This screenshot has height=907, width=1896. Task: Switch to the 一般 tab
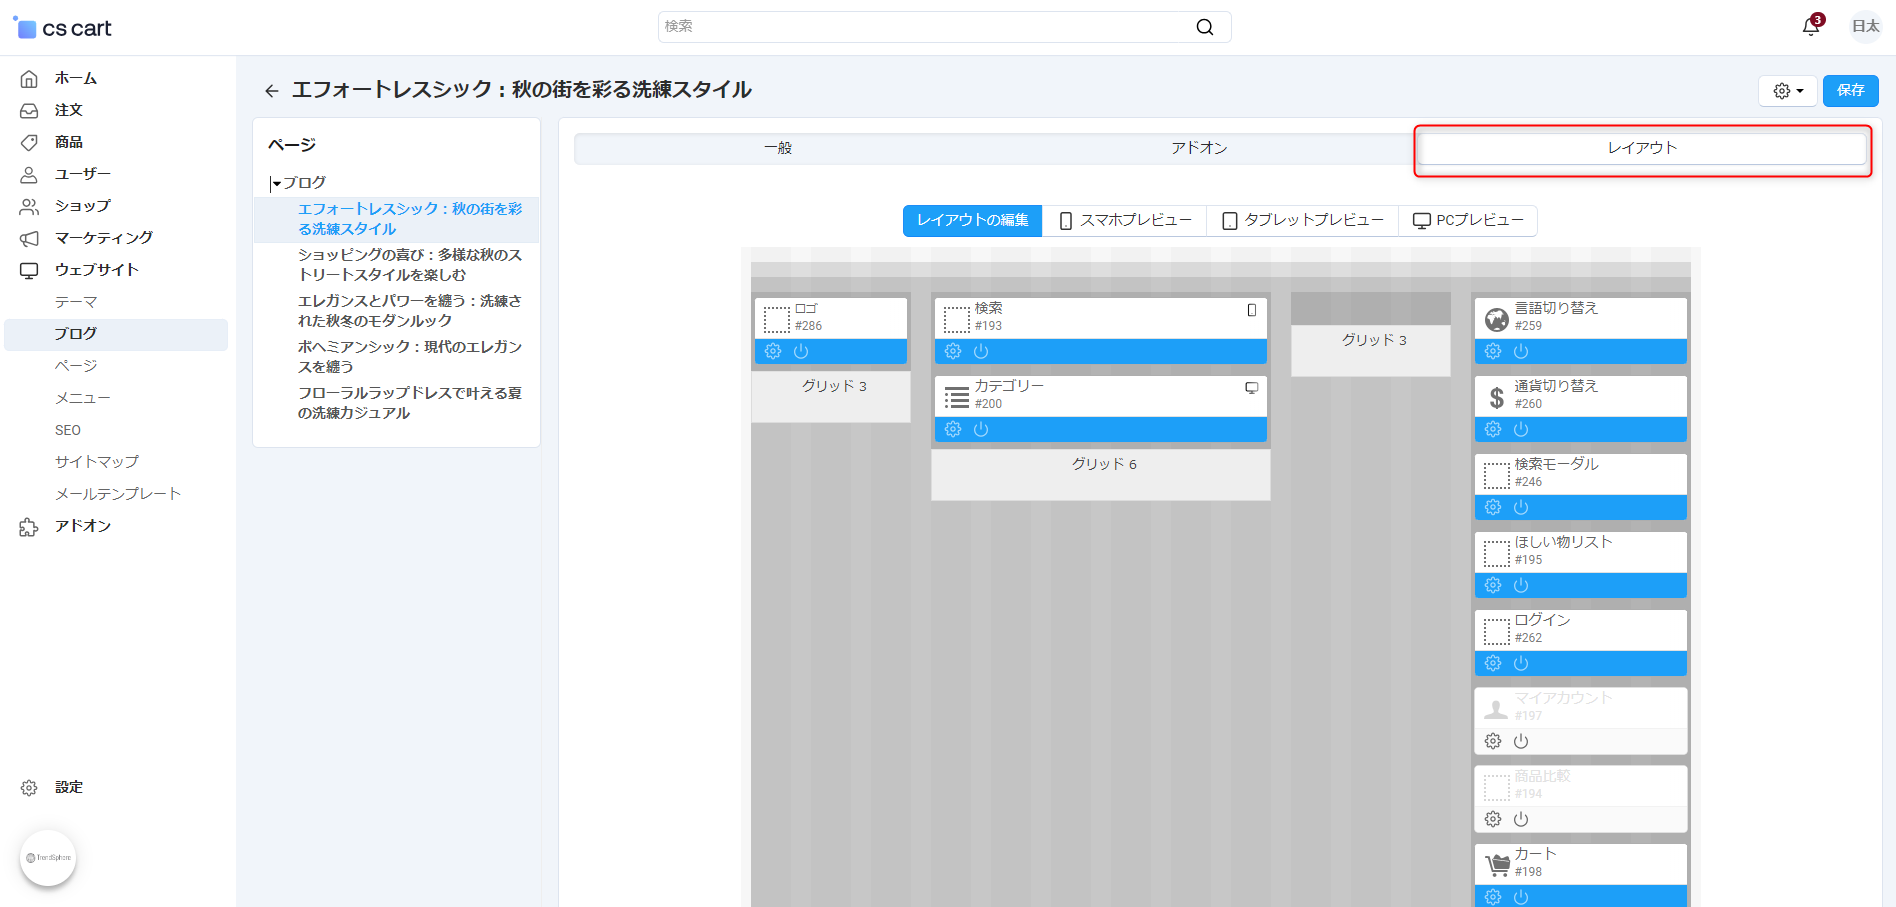pyautogui.click(x=778, y=148)
